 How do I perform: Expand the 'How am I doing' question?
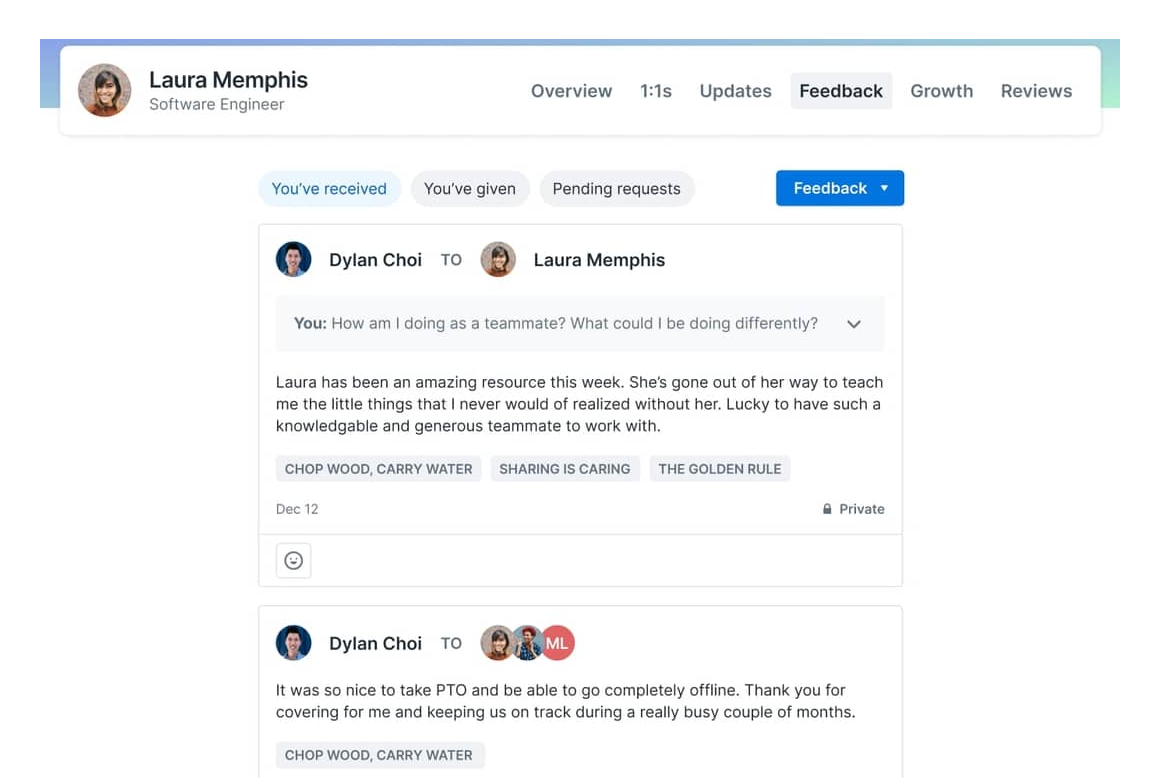[854, 324]
